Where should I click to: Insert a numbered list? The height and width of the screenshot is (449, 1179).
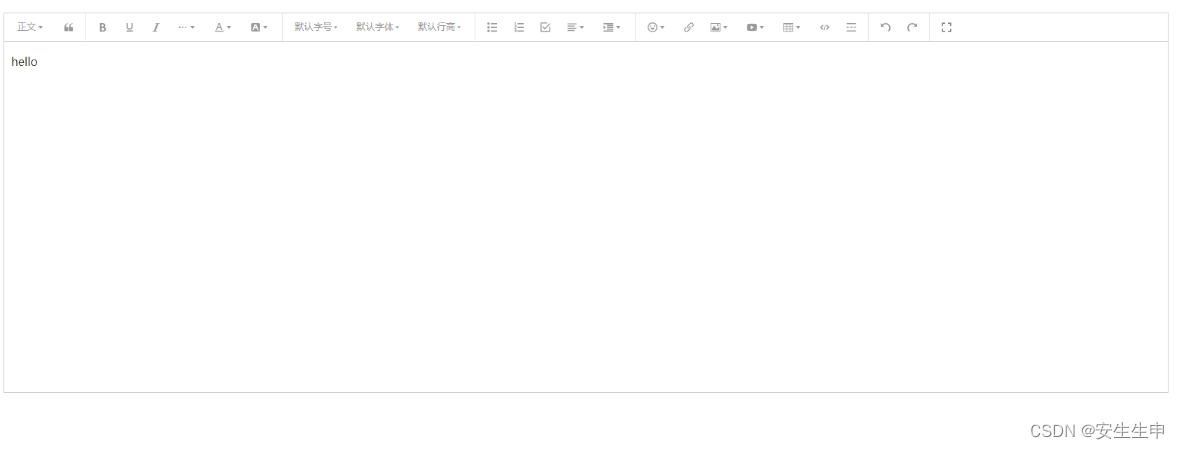click(x=519, y=27)
